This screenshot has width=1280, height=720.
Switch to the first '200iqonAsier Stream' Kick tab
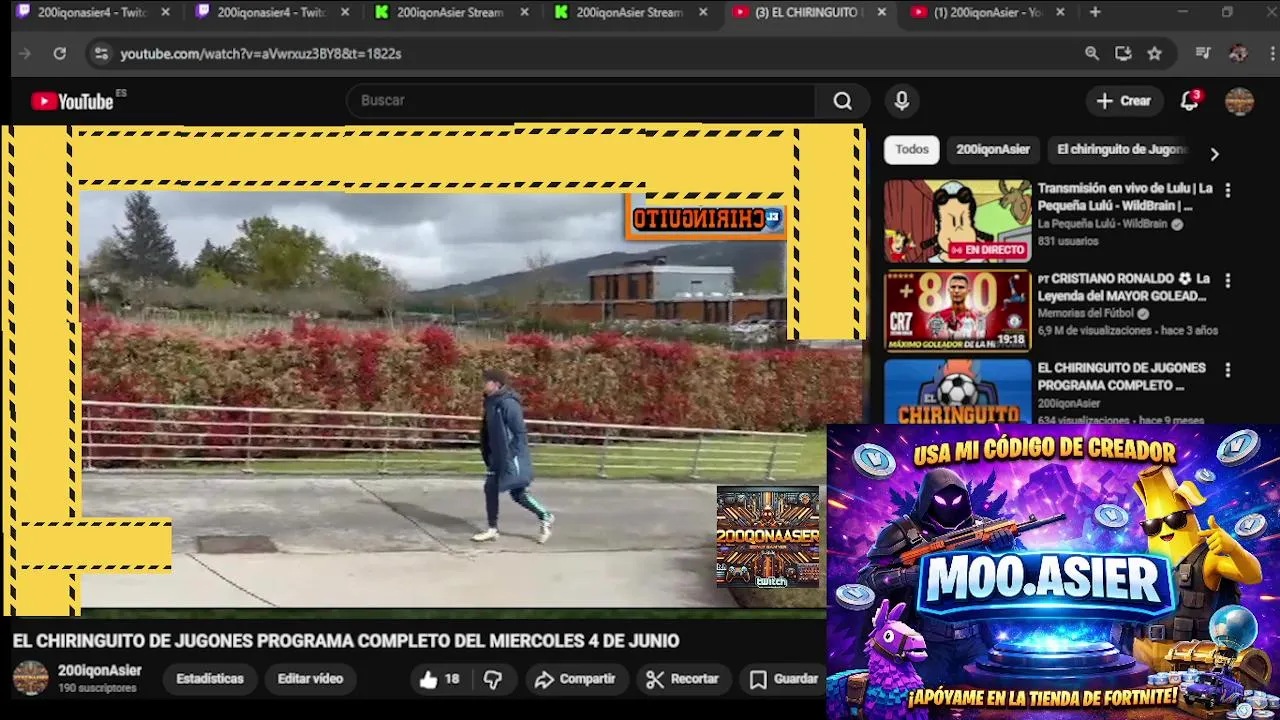click(x=449, y=12)
